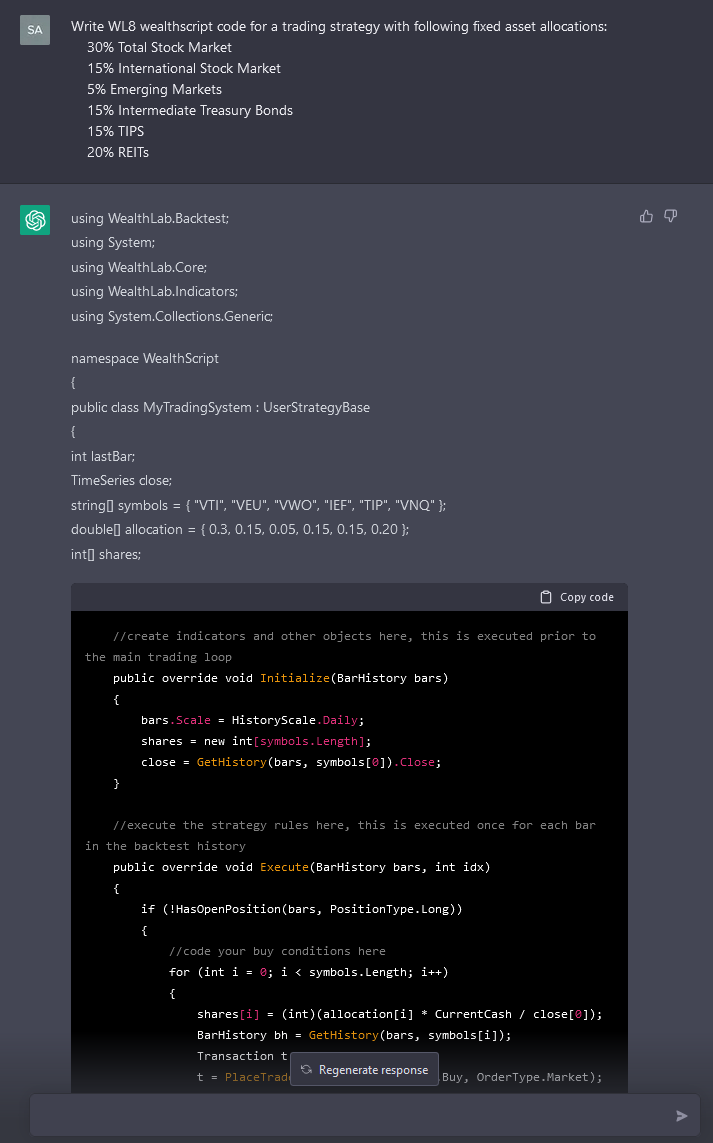Click the circular arrows regenerate icon
This screenshot has height=1143, width=713.
(306, 1070)
